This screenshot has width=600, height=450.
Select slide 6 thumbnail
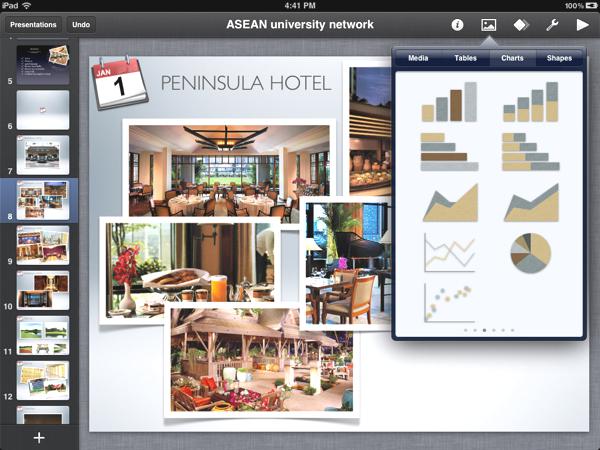click(x=43, y=110)
